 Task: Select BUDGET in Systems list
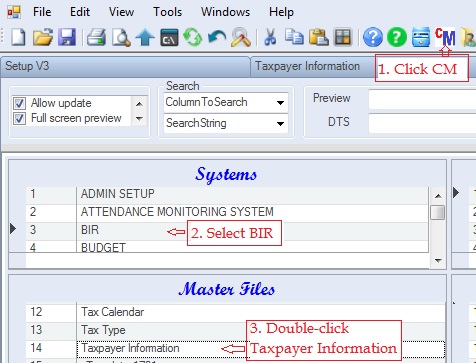tap(252, 247)
